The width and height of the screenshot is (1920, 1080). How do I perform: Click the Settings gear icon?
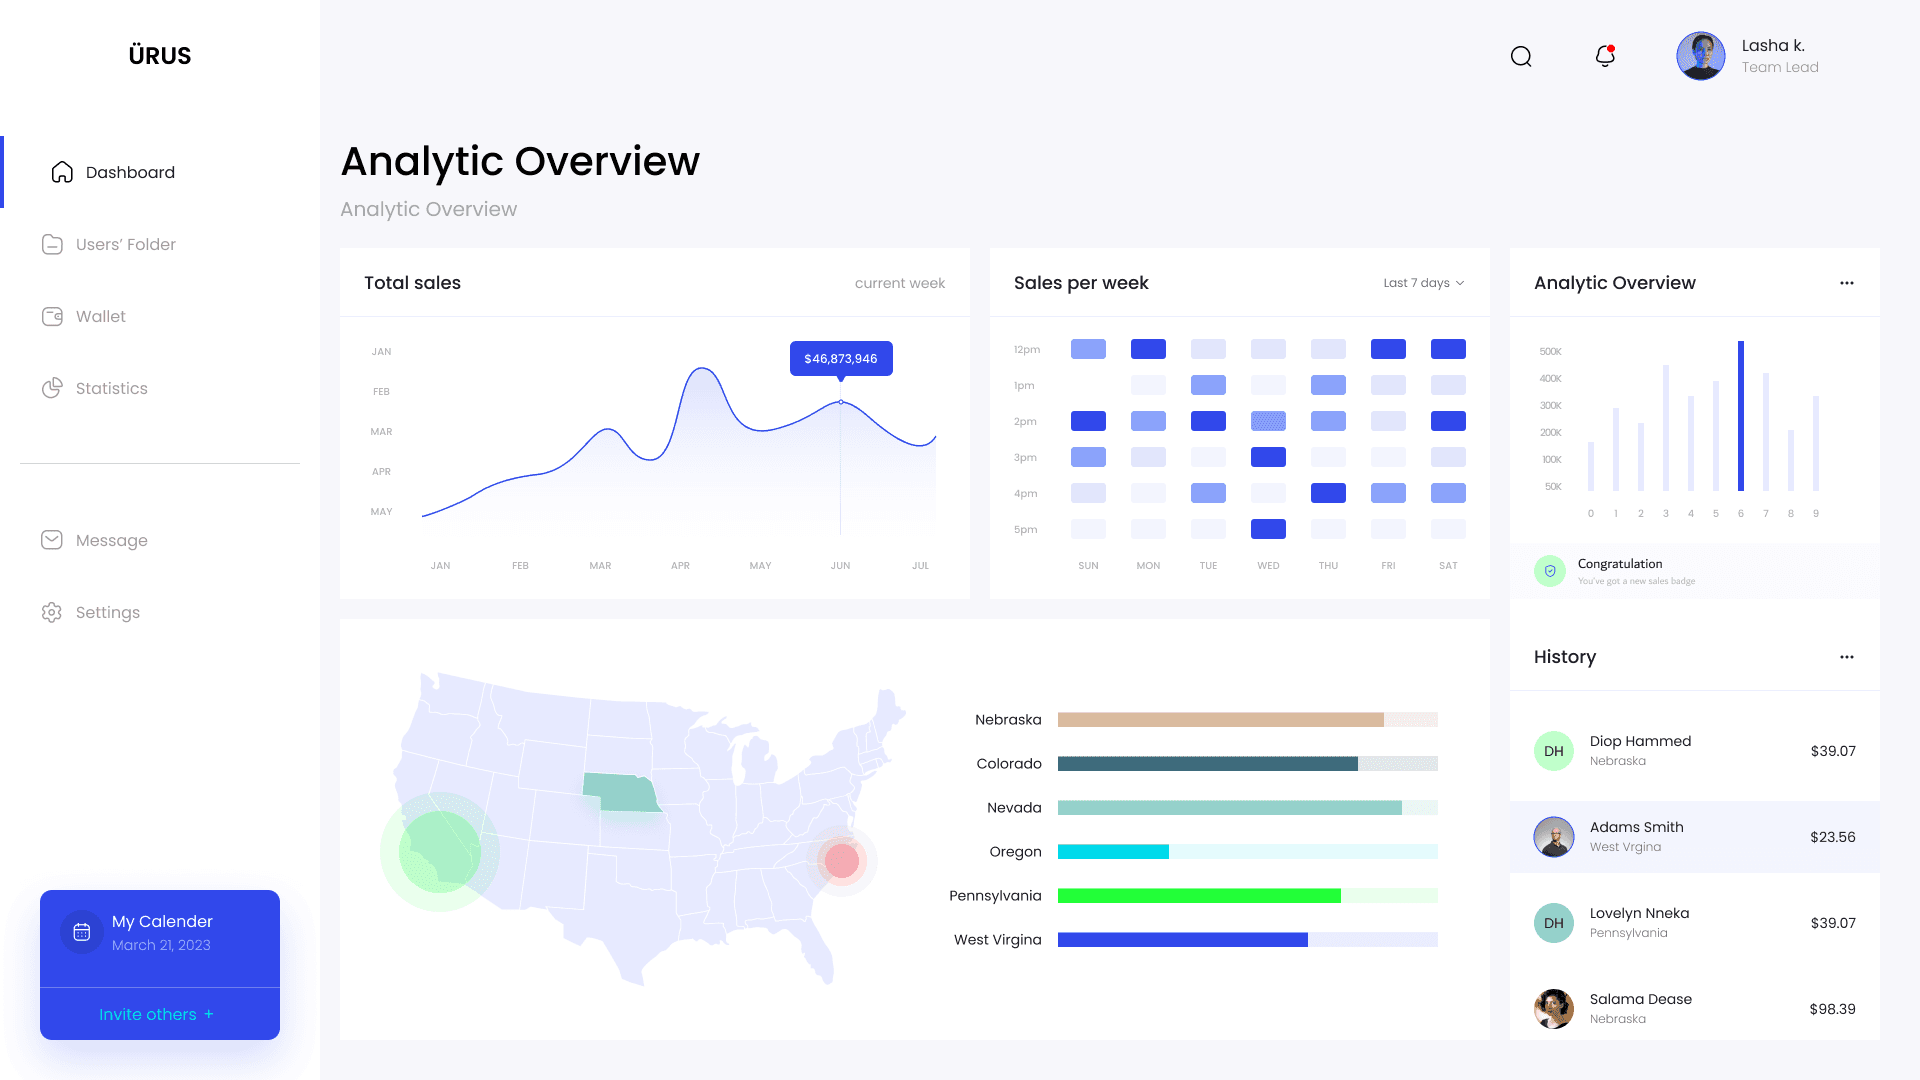[52, 612]
